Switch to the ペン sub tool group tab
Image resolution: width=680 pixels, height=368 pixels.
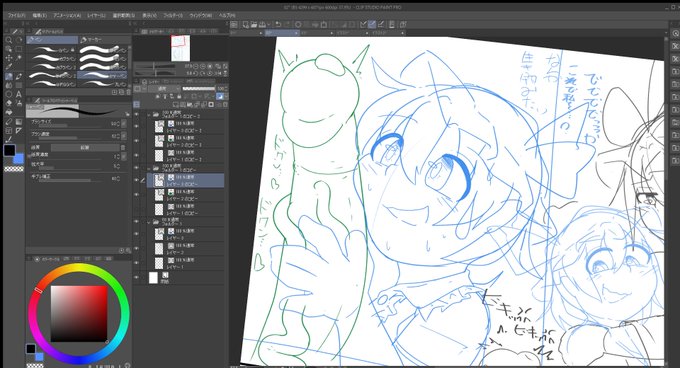(52, 39)
